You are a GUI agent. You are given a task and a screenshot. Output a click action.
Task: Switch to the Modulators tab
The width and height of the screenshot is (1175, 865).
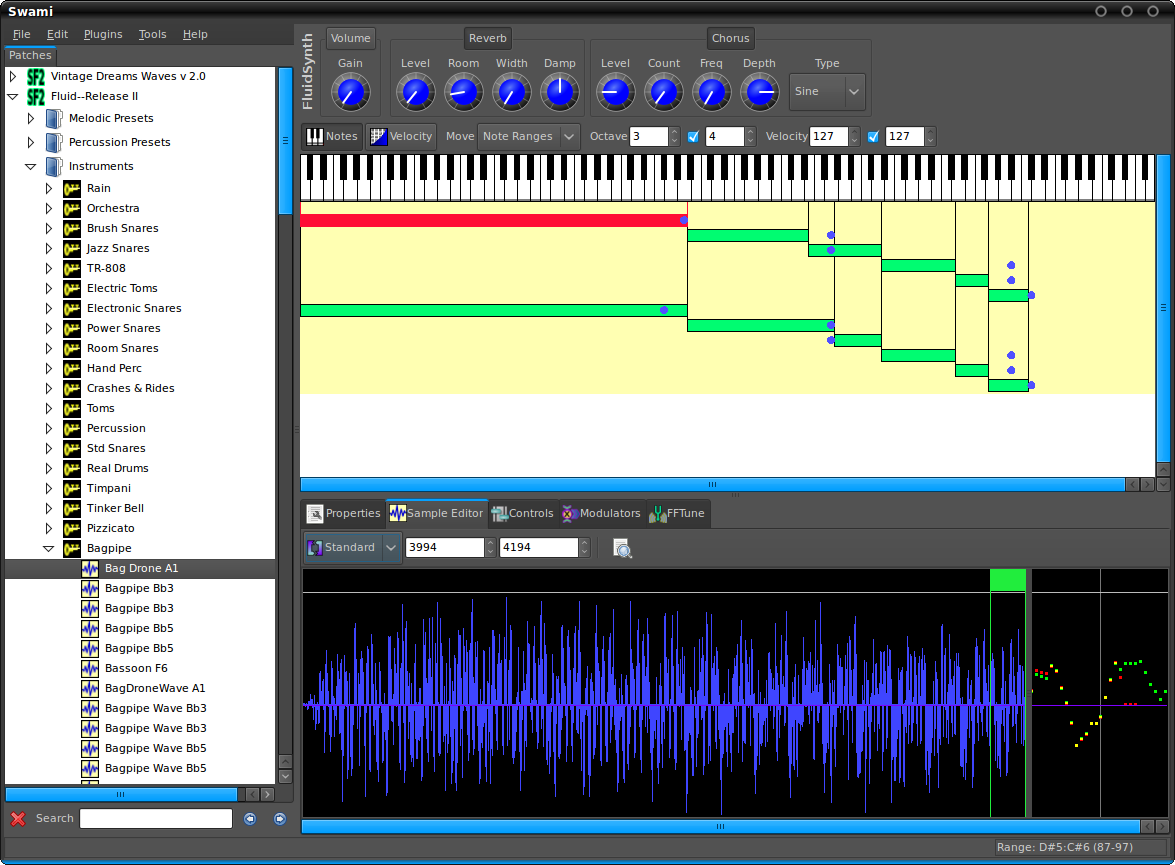pyautogui.click(x=601, y=514)
